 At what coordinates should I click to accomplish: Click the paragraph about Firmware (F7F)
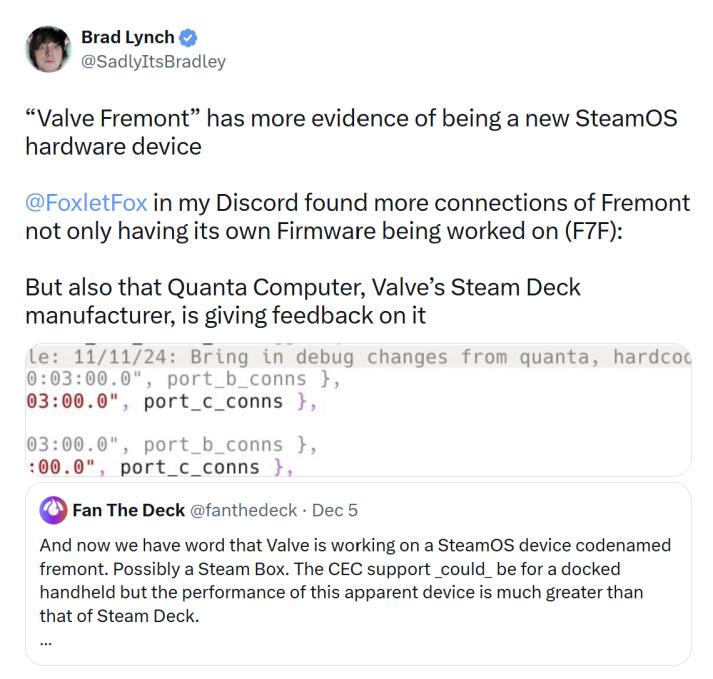tap(356, 216)
